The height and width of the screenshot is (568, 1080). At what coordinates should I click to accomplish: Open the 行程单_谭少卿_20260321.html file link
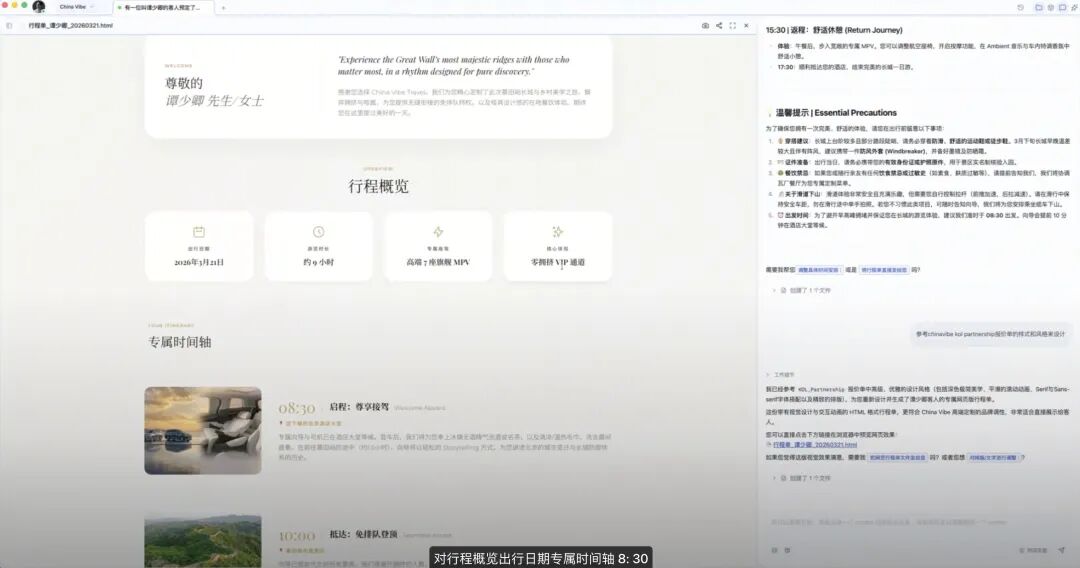pyautogui.click(x=808, y=444)
